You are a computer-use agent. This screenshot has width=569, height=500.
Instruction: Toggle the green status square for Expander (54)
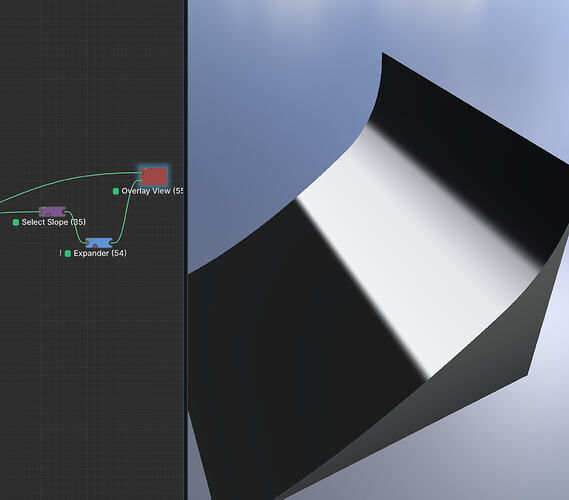(x=68, y=253)
